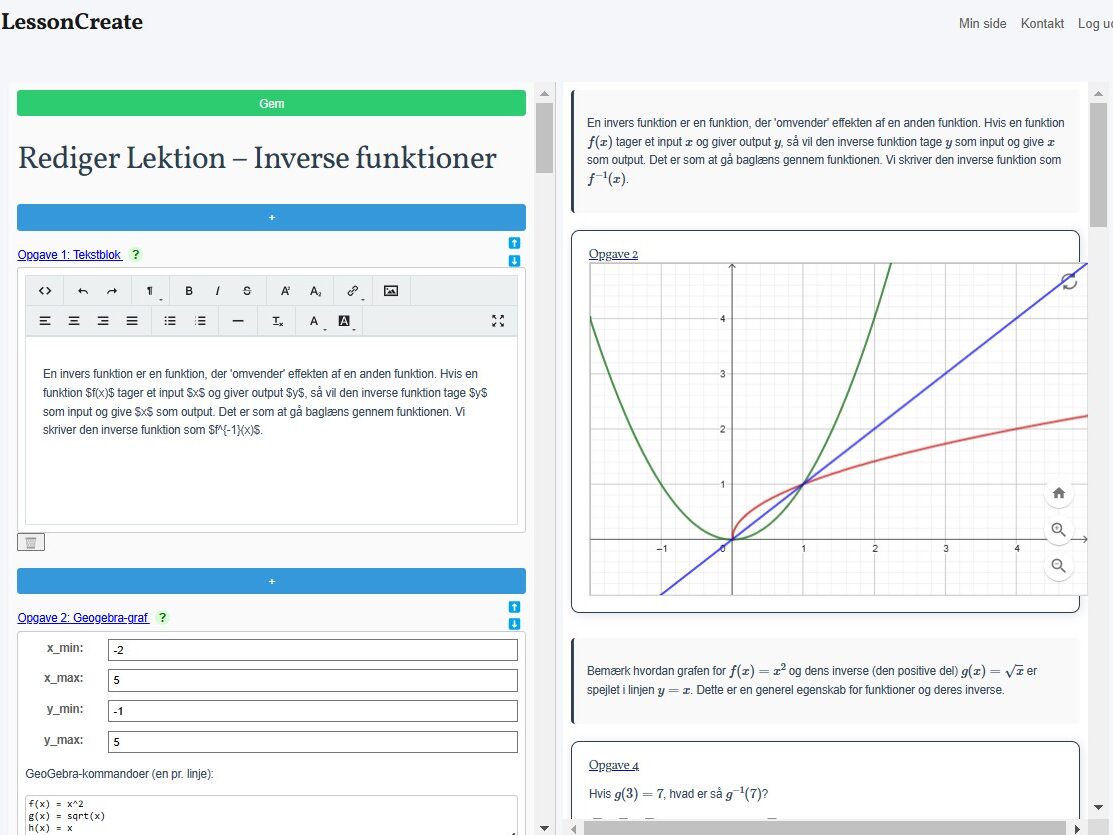The image size is (1113, 835).
Task: Toggle the source code view icon
Action: [45, 291]
